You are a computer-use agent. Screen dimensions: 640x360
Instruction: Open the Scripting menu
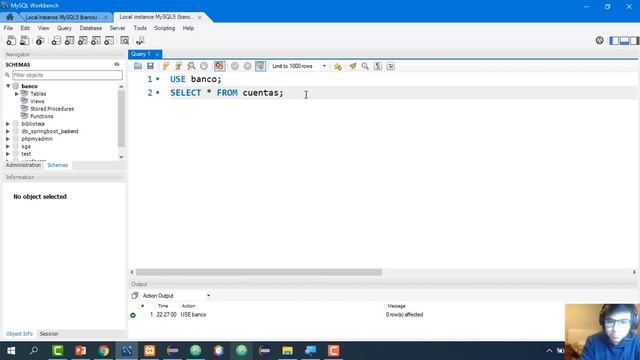[164, 28]
